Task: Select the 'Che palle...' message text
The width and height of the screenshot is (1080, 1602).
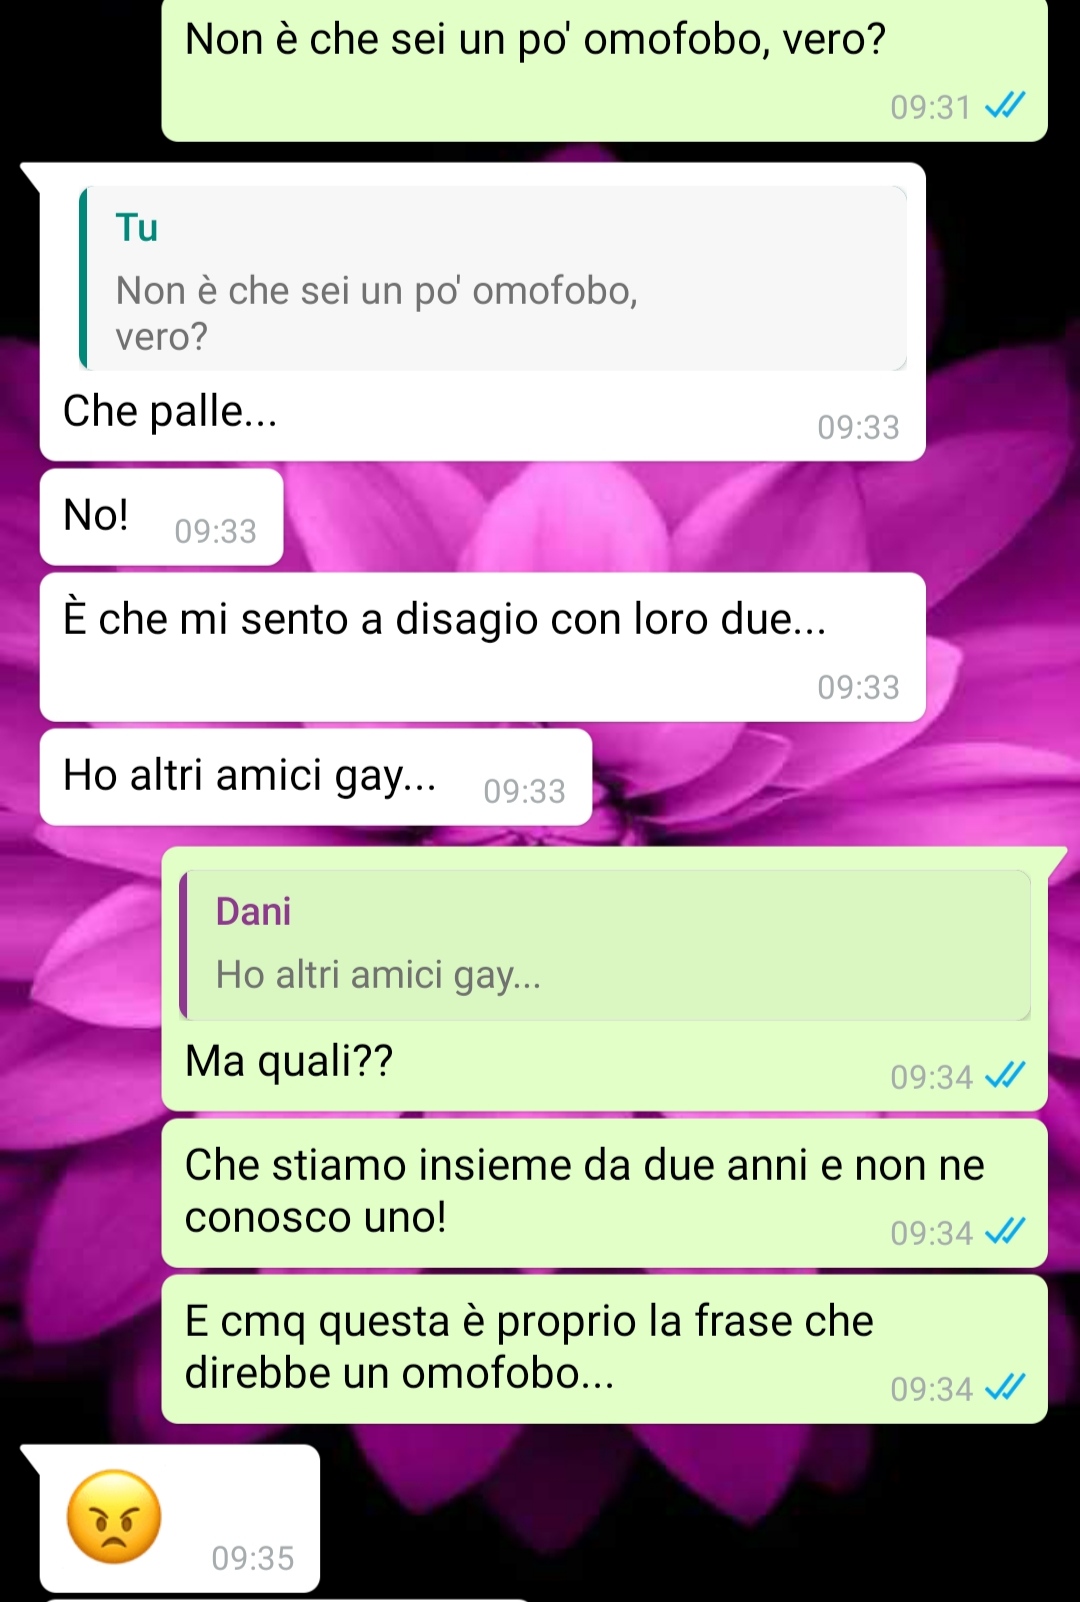Action: (170, 411)
